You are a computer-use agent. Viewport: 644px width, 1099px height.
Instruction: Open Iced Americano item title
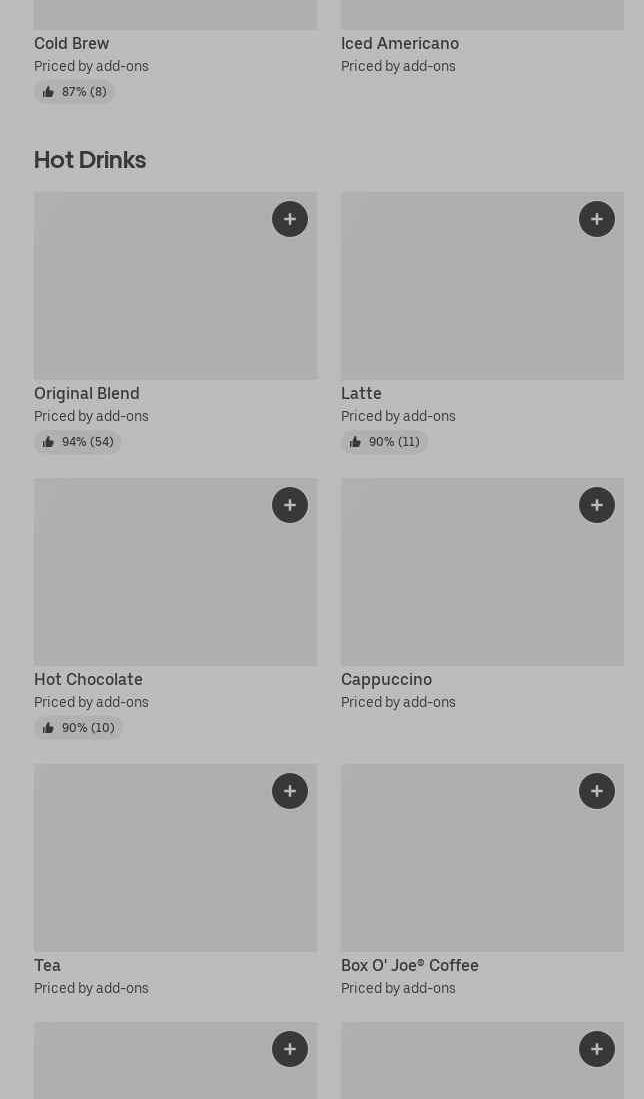click(399, 43)
